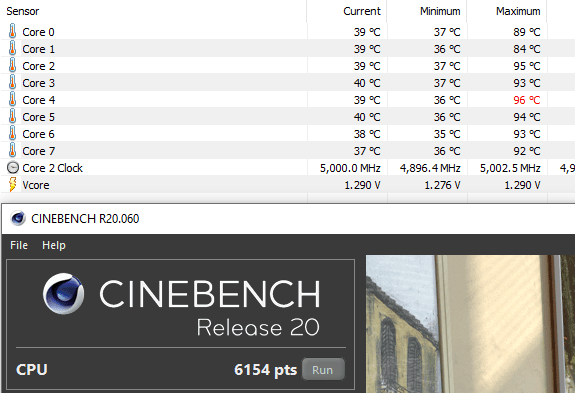Select the Core 2 sensor label
575x393 pixels.
click(38, 66)
